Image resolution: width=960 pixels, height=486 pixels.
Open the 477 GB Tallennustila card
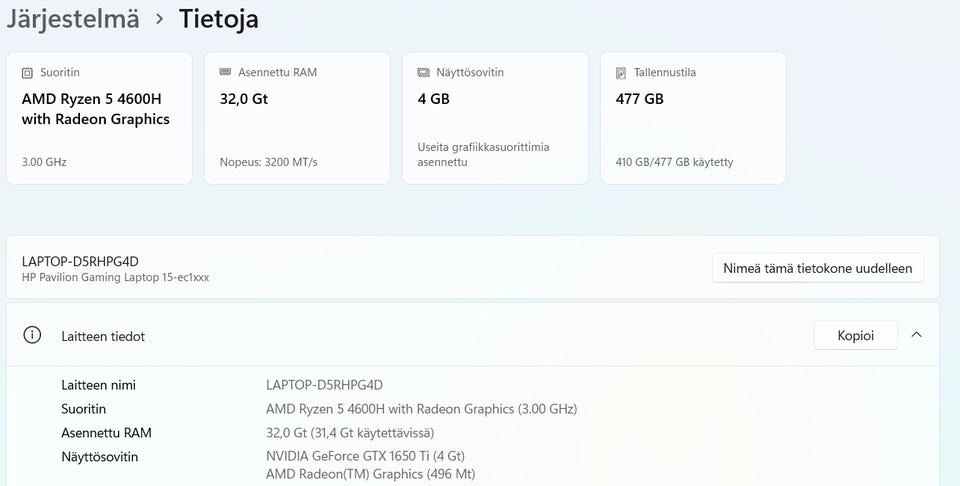693,118
